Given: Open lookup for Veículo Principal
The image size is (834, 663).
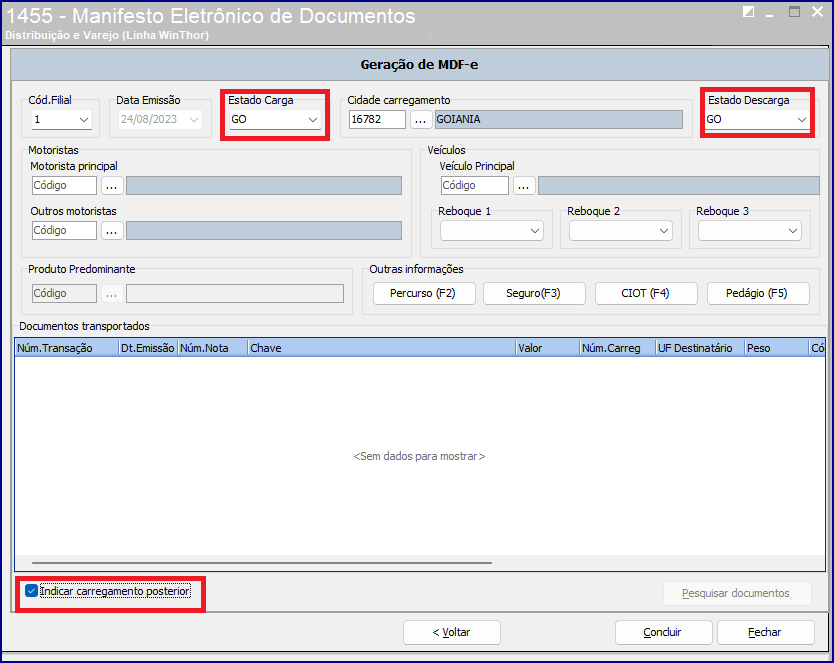Looking at the screenshot, I should pos(524,186).
